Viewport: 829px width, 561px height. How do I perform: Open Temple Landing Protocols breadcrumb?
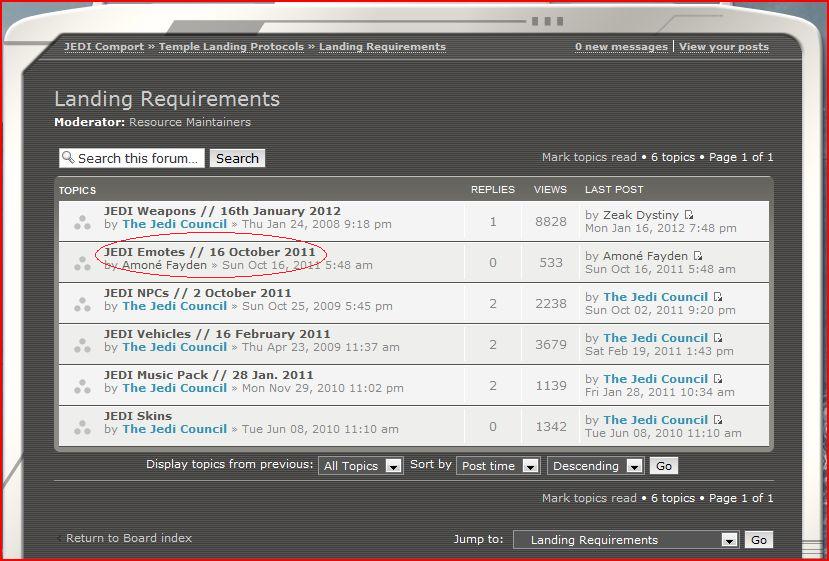click(x=232, y=47)
